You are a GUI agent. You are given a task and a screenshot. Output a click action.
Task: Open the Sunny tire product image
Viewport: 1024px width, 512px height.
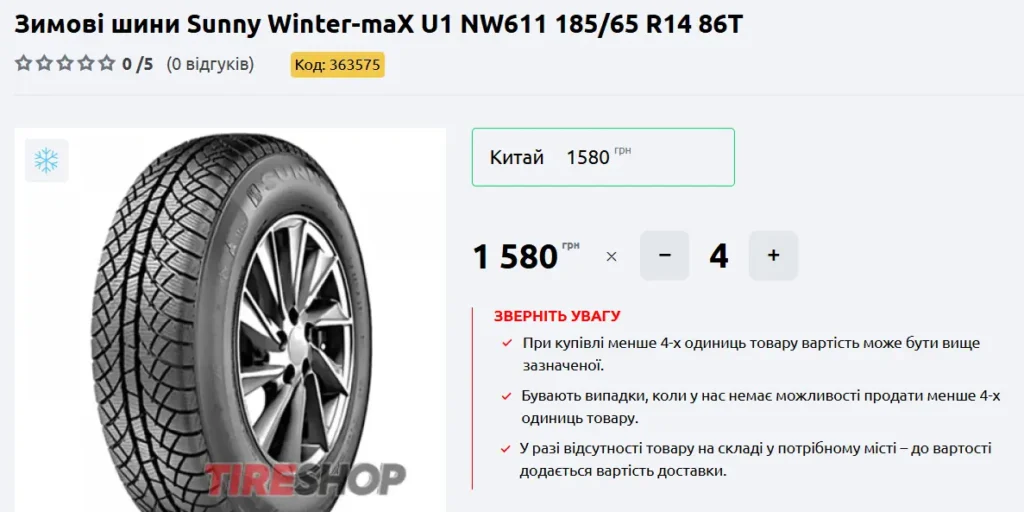pos(231,320)
